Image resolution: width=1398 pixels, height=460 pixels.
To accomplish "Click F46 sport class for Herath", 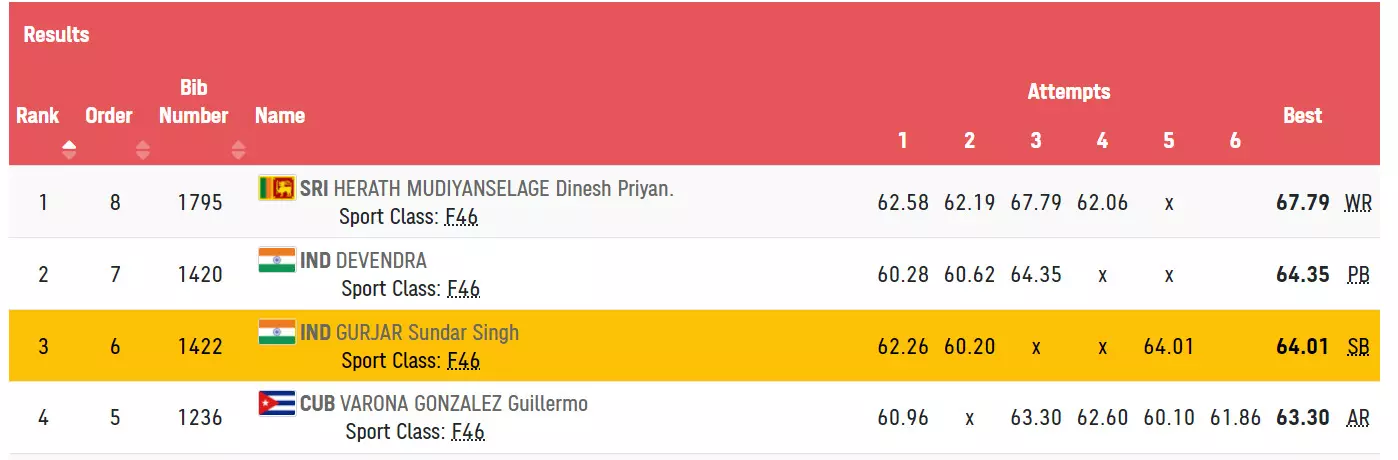I will point(461,217).
